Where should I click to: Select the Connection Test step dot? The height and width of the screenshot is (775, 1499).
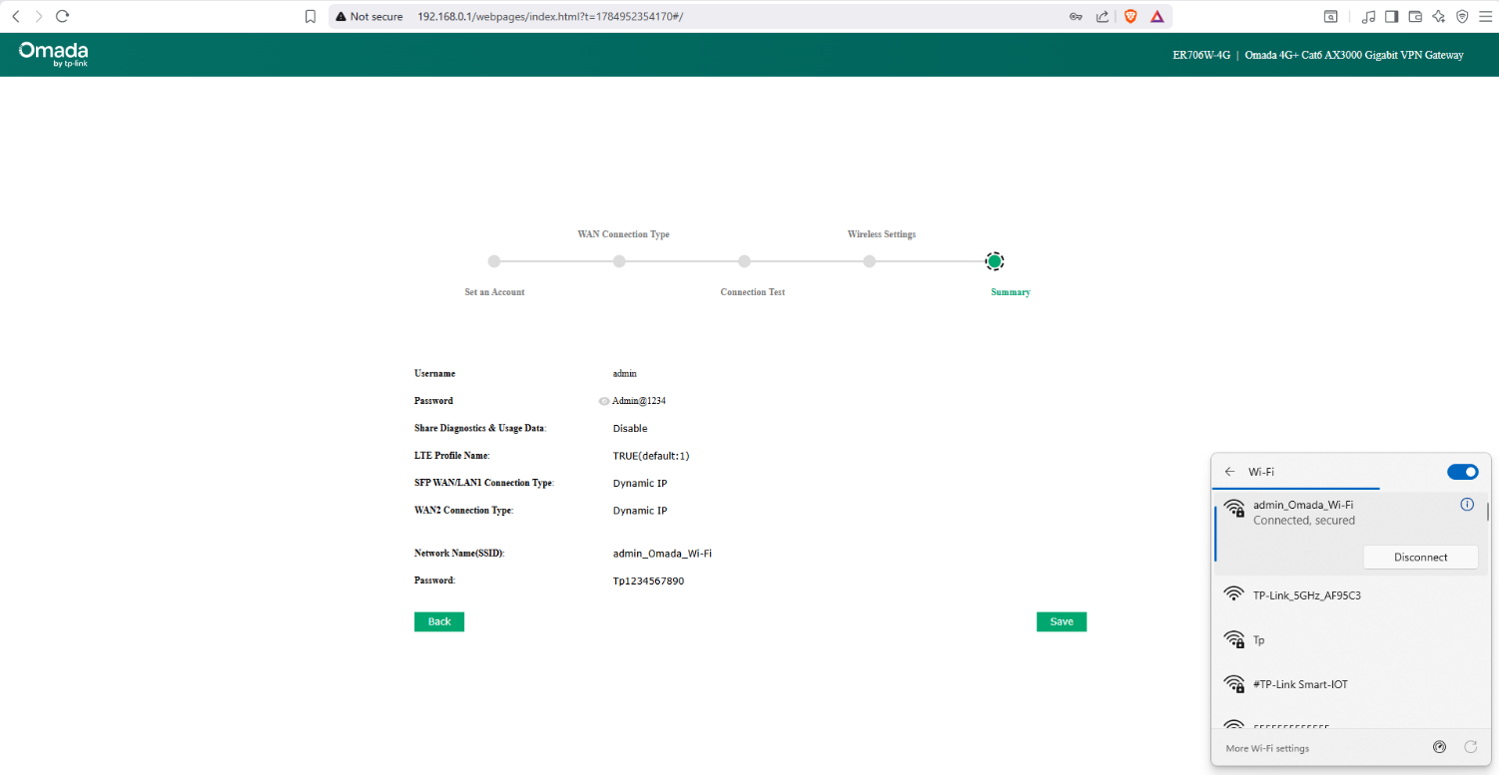[x=744, y=261]
